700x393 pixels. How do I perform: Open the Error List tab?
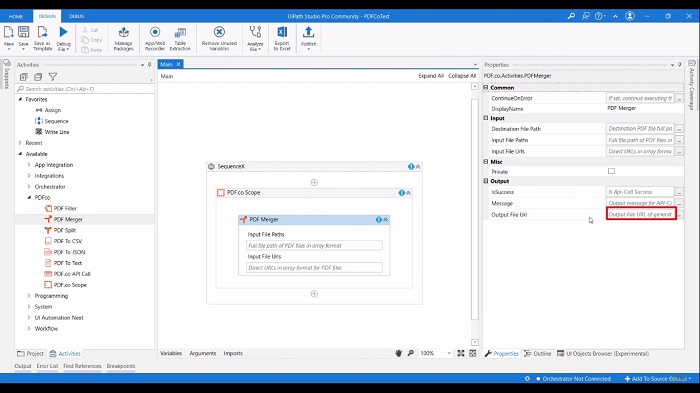tap(47, 366)
